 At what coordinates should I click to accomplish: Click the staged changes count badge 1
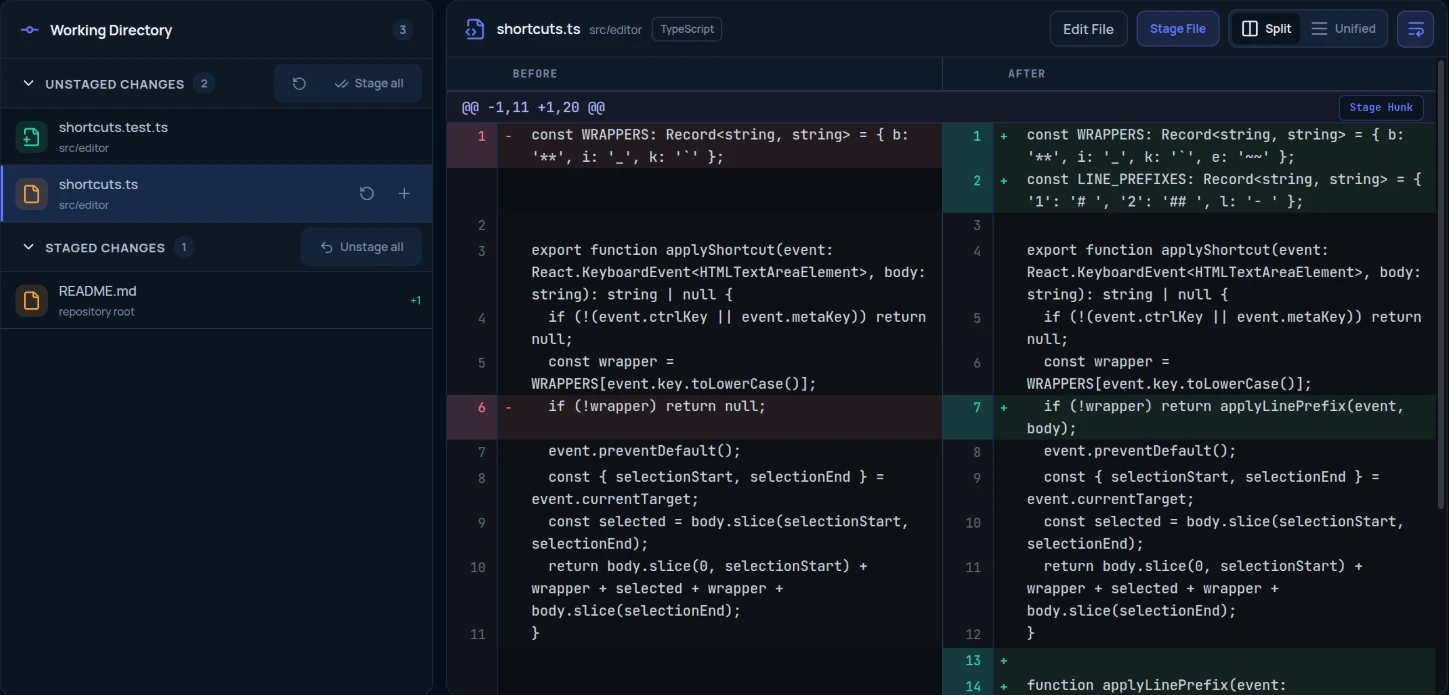(x=183, y=247)
